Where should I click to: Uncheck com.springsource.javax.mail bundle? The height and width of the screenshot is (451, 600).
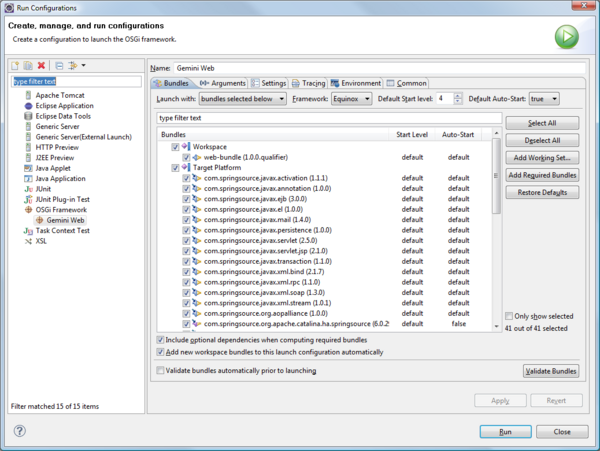[186, 220]
